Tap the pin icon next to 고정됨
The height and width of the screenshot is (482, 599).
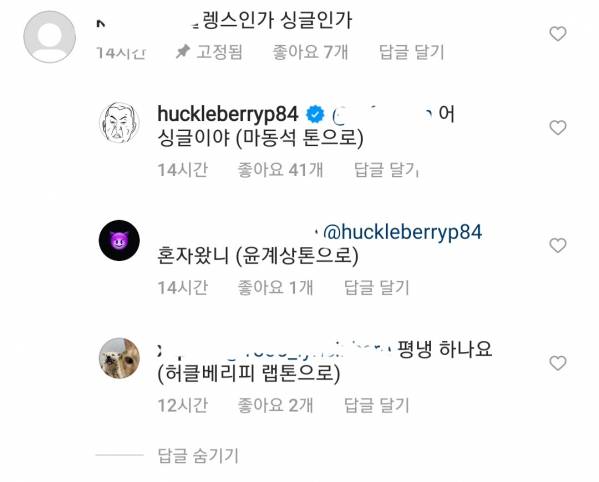point(183,52)
